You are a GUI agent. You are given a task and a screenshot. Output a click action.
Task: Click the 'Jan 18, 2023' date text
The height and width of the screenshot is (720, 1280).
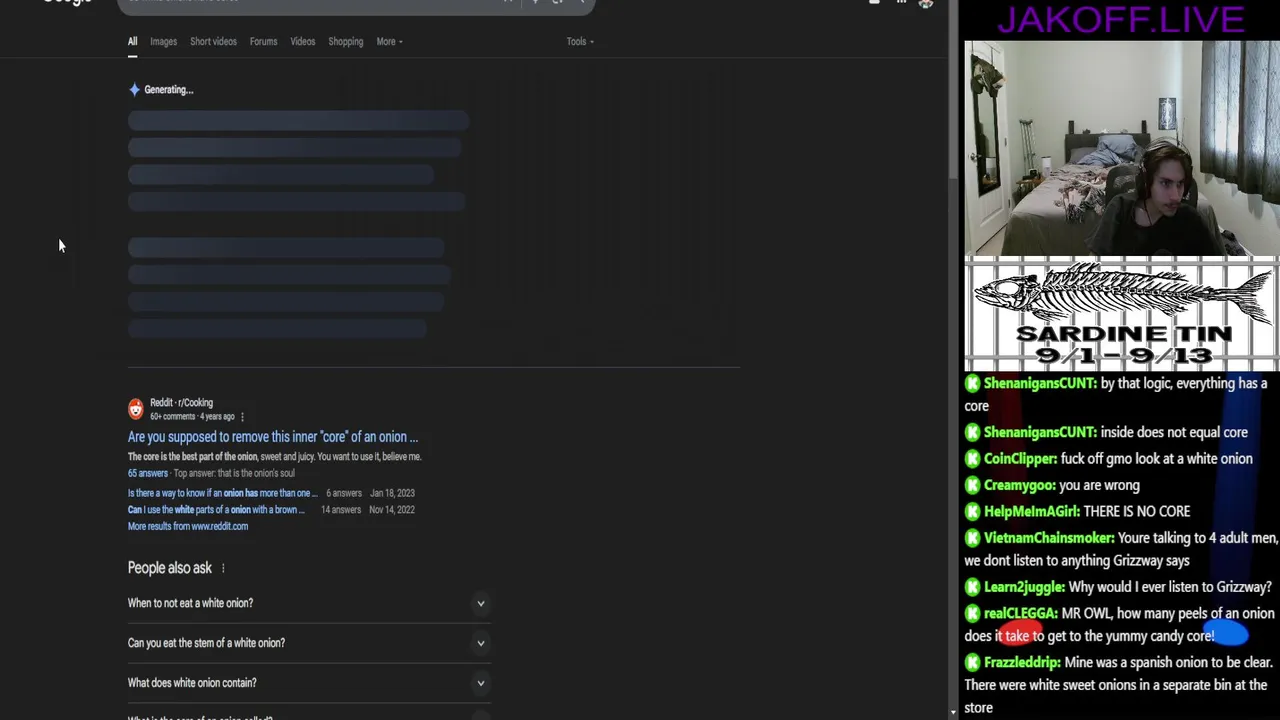pos(392,493)
